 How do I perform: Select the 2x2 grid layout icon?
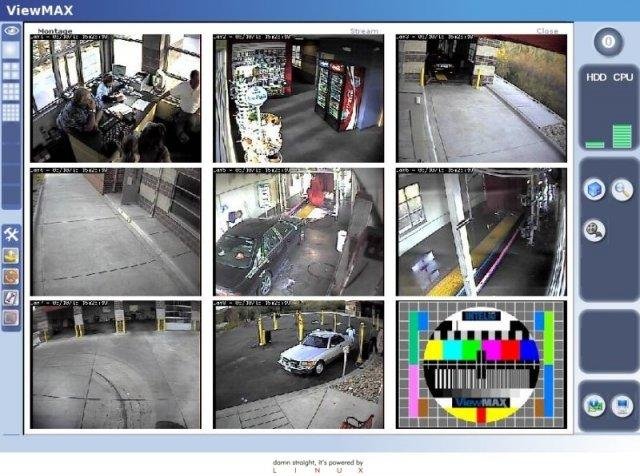[x=11, y=71]
